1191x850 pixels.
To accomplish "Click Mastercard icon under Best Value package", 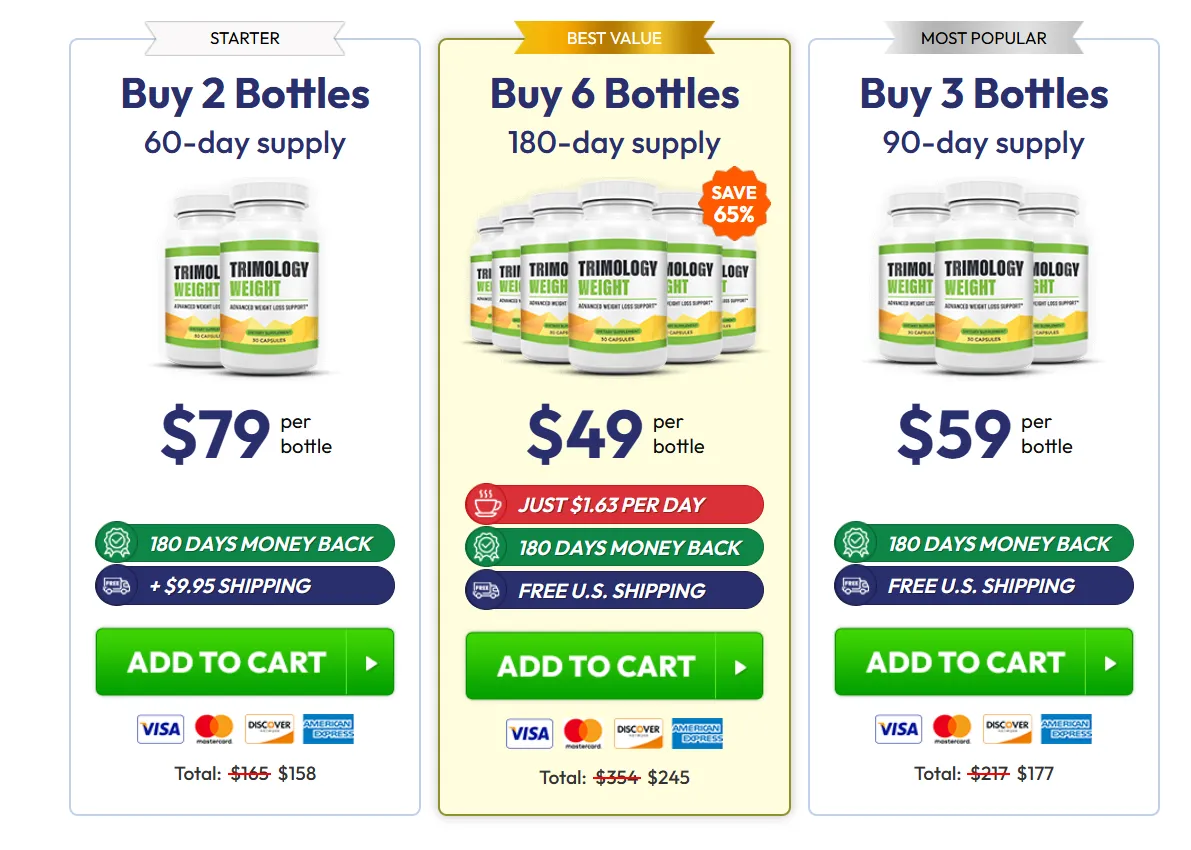I will coord(583,733).
